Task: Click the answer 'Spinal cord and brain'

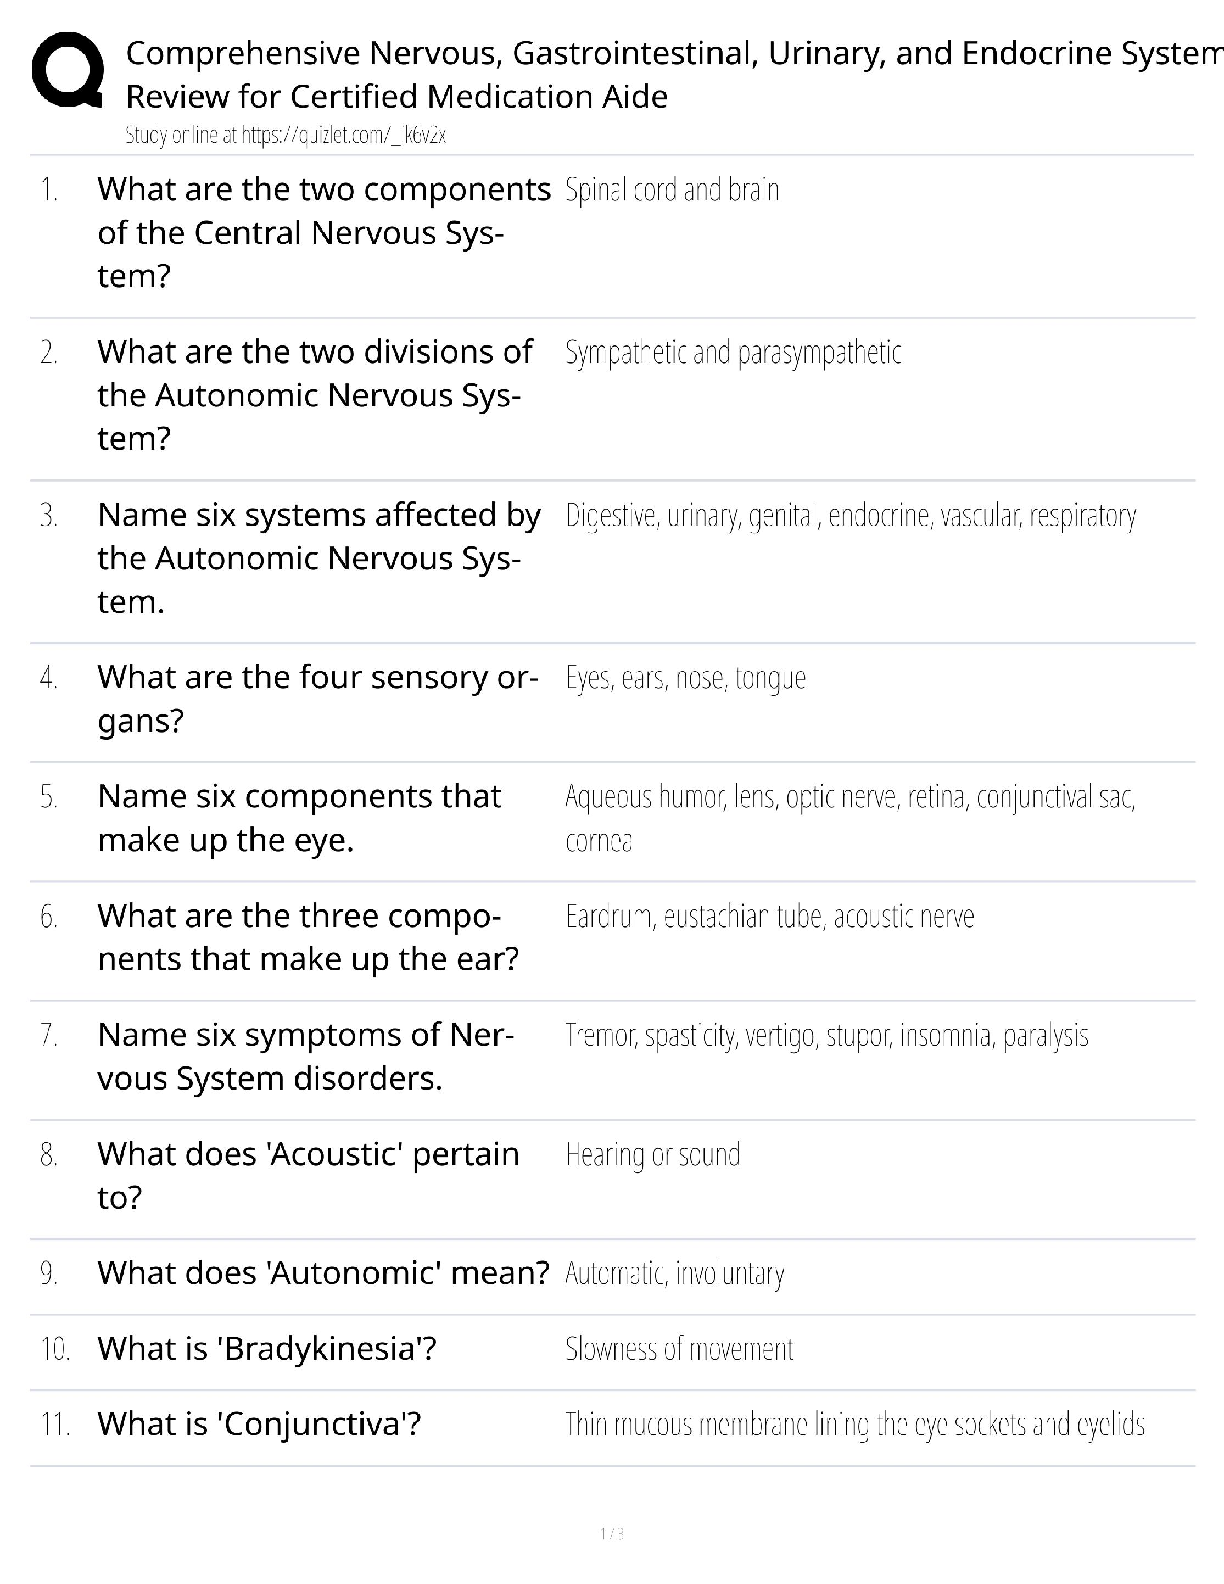Action: point(671,190)
